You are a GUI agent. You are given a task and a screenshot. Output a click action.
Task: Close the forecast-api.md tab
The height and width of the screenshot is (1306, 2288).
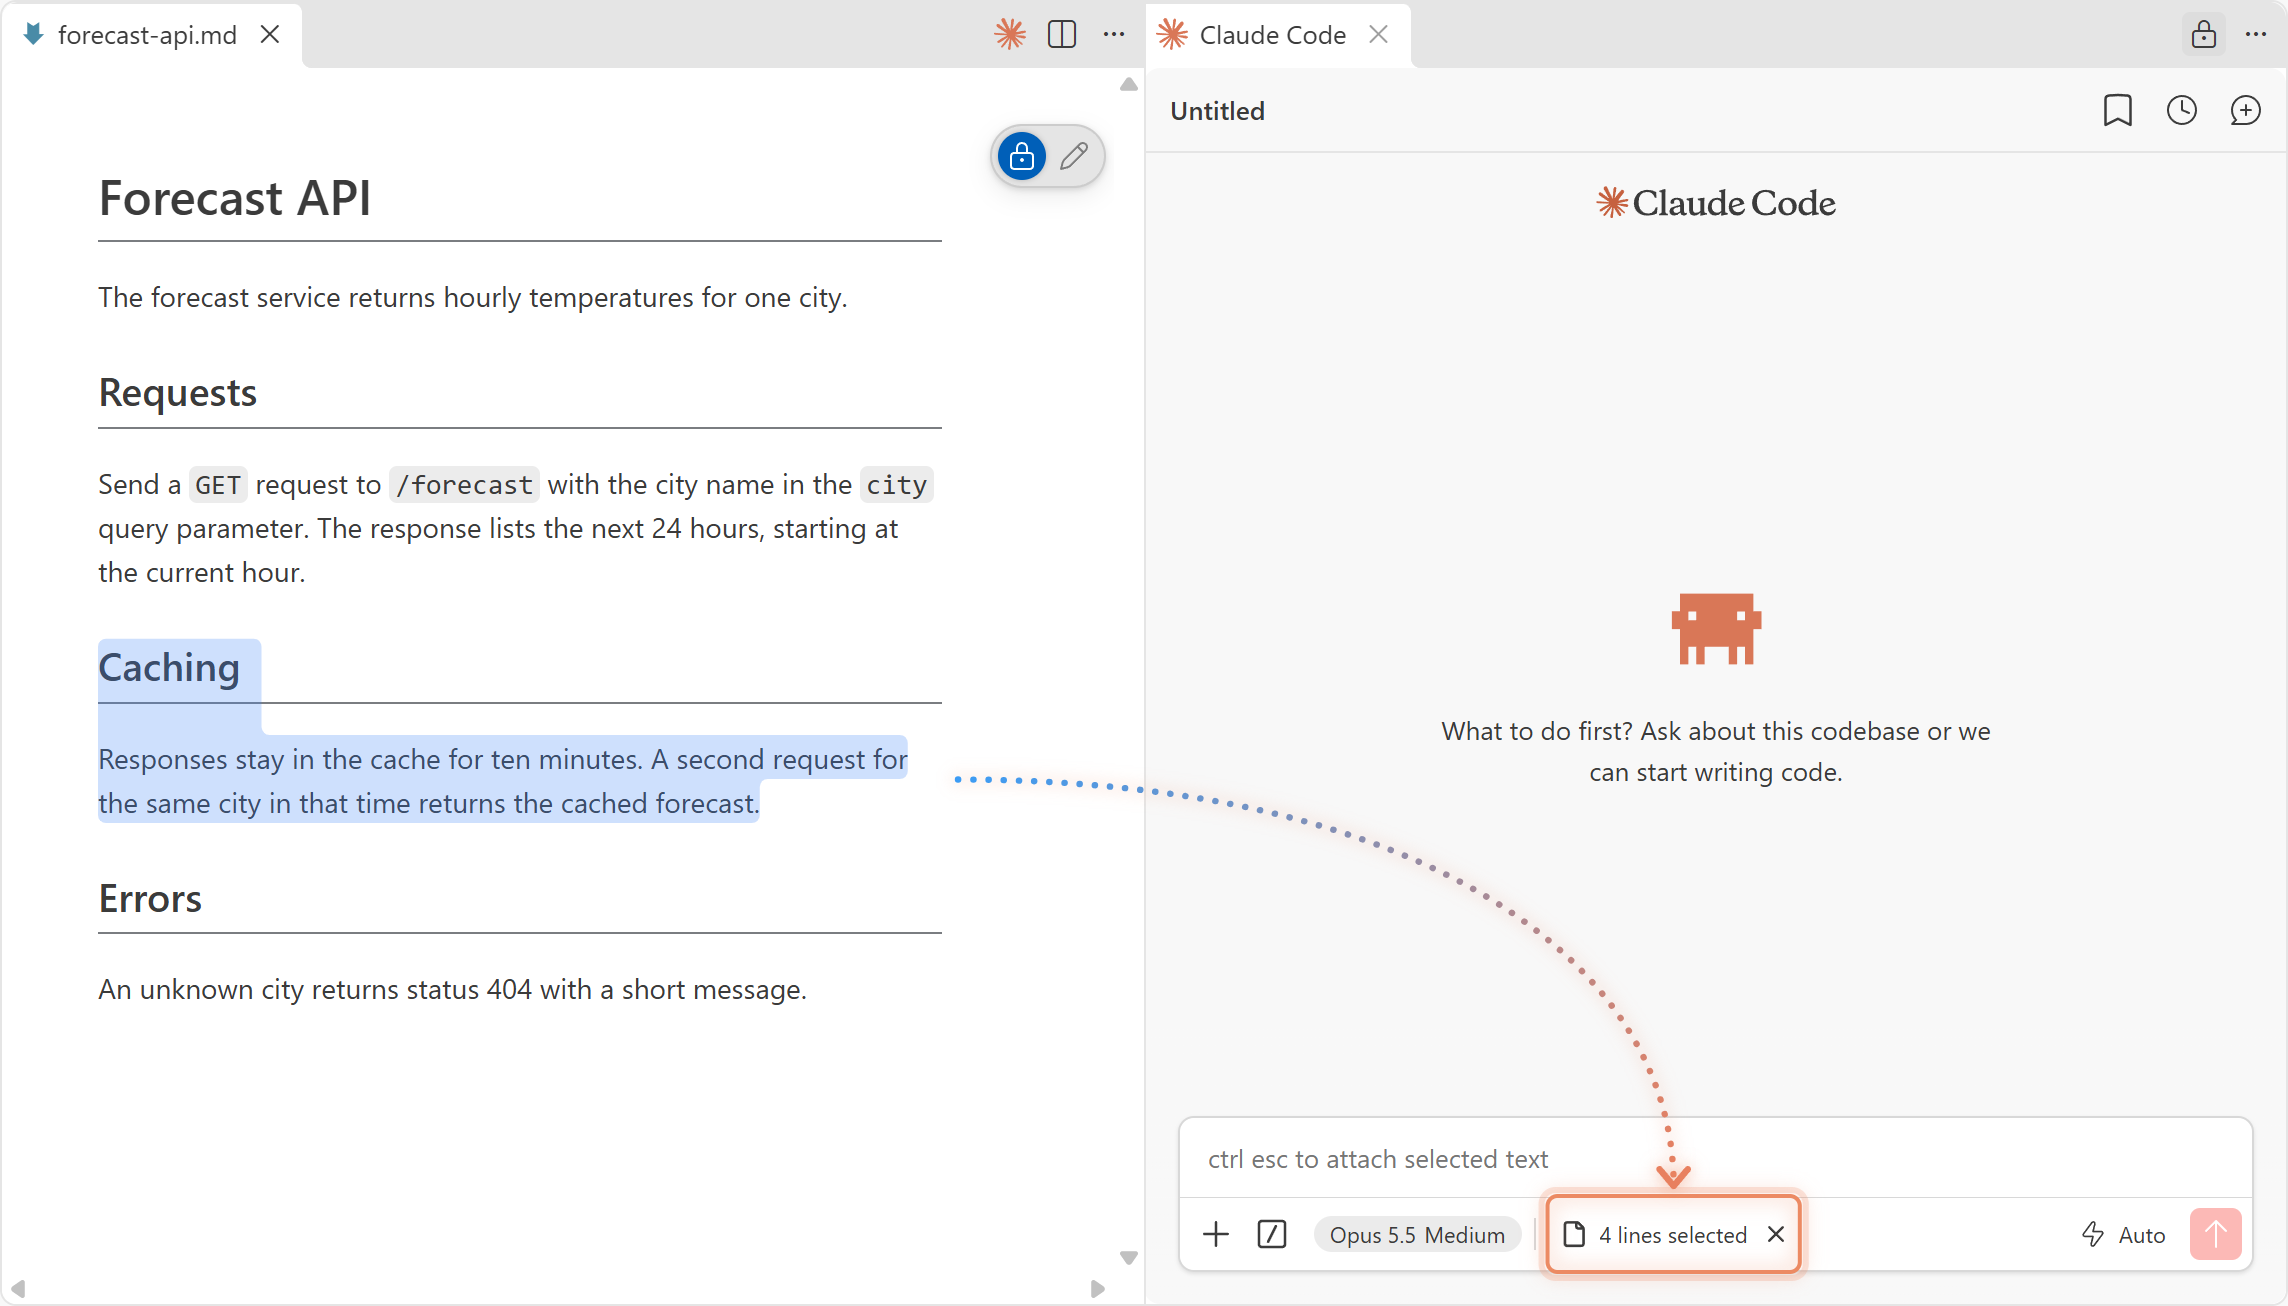[270, 34]
